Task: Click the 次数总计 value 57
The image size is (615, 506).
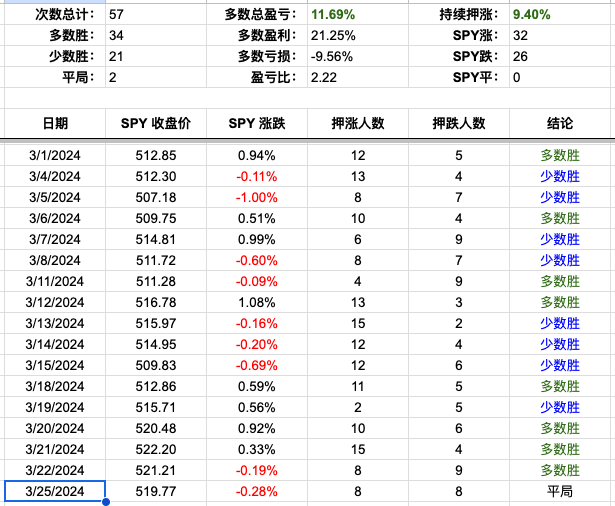Action: point(156,15)
